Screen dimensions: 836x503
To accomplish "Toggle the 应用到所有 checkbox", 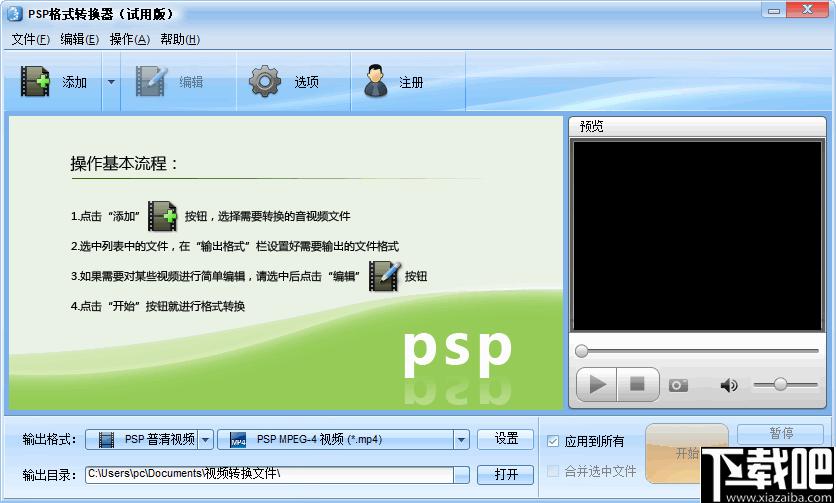I will click(x=553, y=441).
